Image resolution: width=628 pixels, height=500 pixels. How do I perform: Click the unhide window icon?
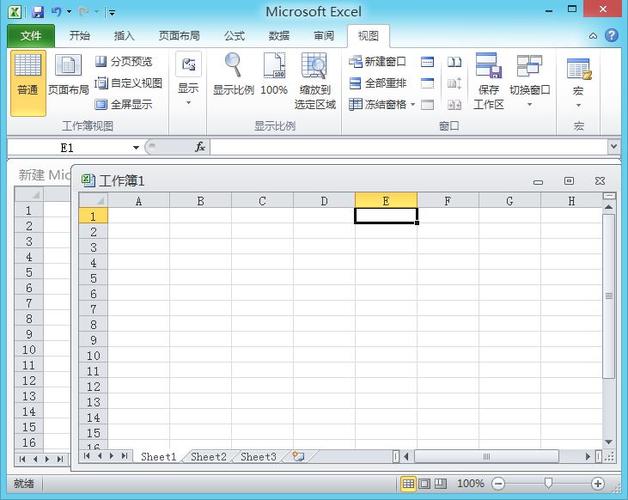point(427,105)
